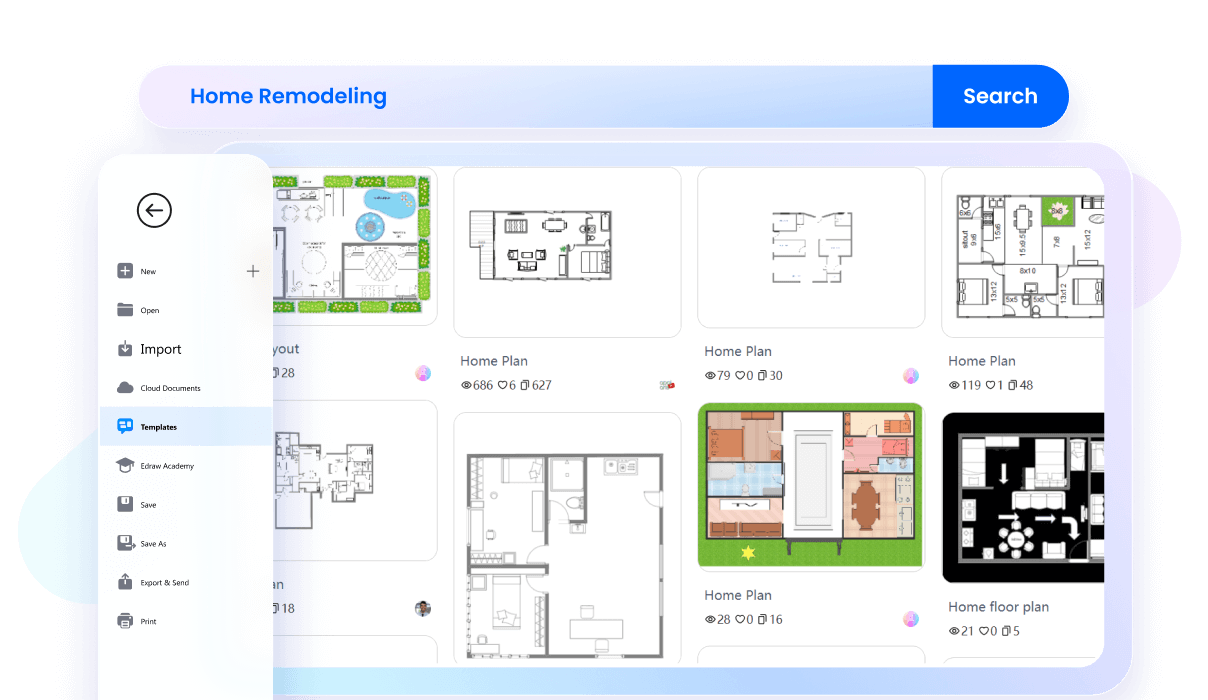The height and width of the screenshot is (700, 1208).
Task: Open Cloud Documents via its cloud icon
Action: [125, 388]
